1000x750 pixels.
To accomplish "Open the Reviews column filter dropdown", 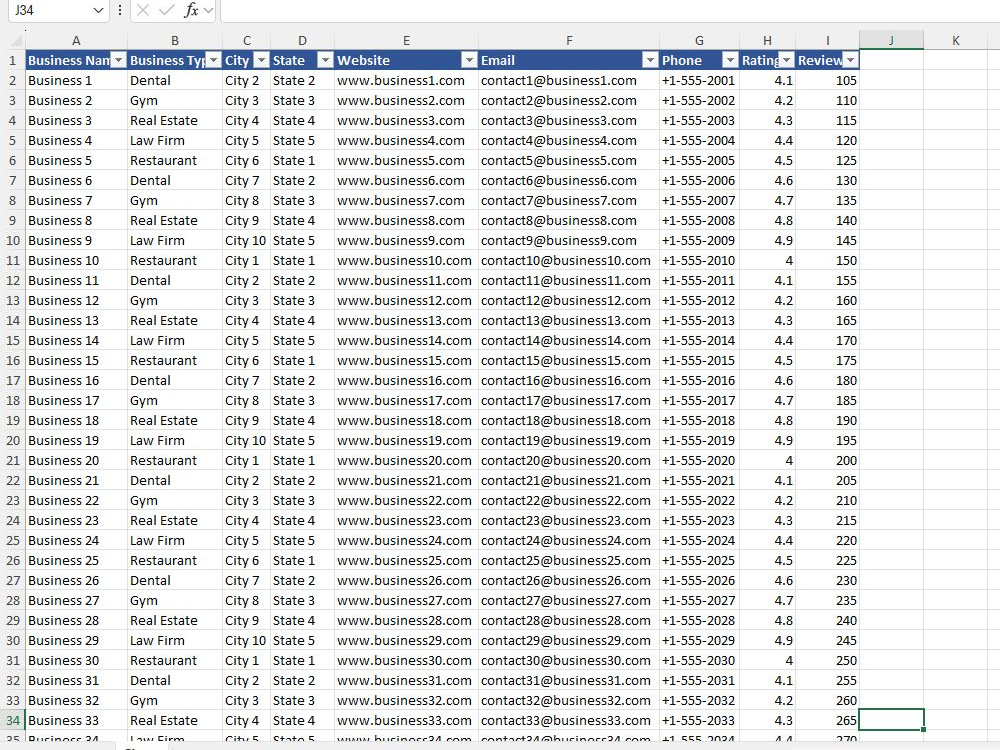I will point(851,60).
